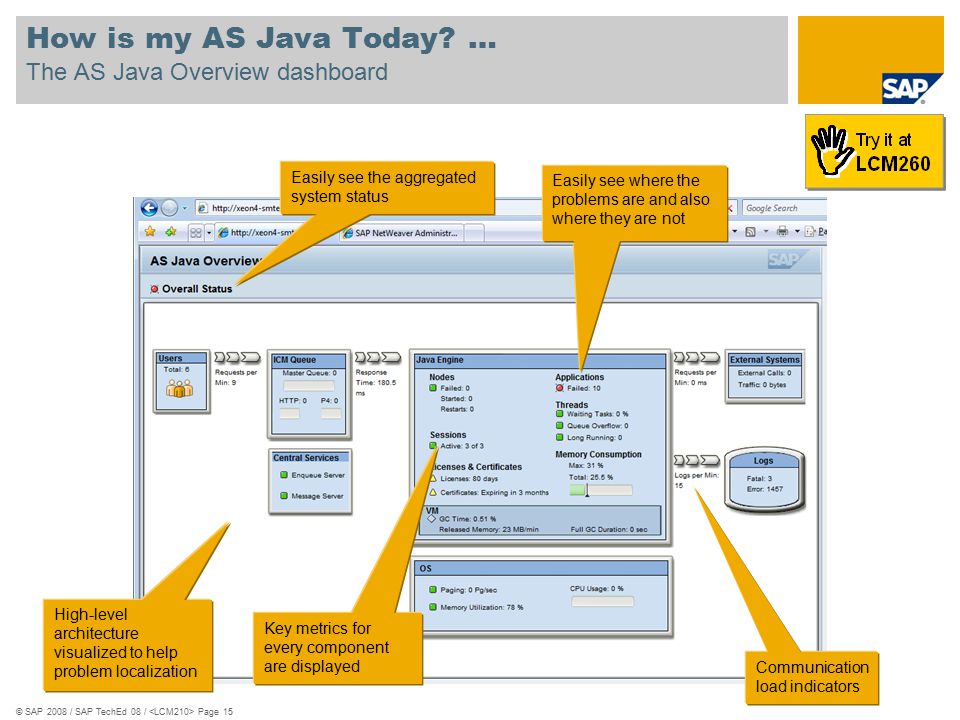Click the browser back arrow button

(149, 208)
